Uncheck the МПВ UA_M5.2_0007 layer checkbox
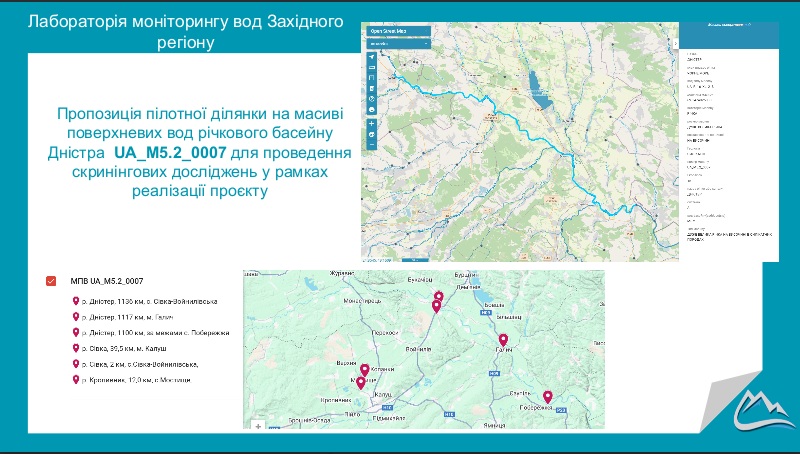800x454 pixels. coord(51,281)
